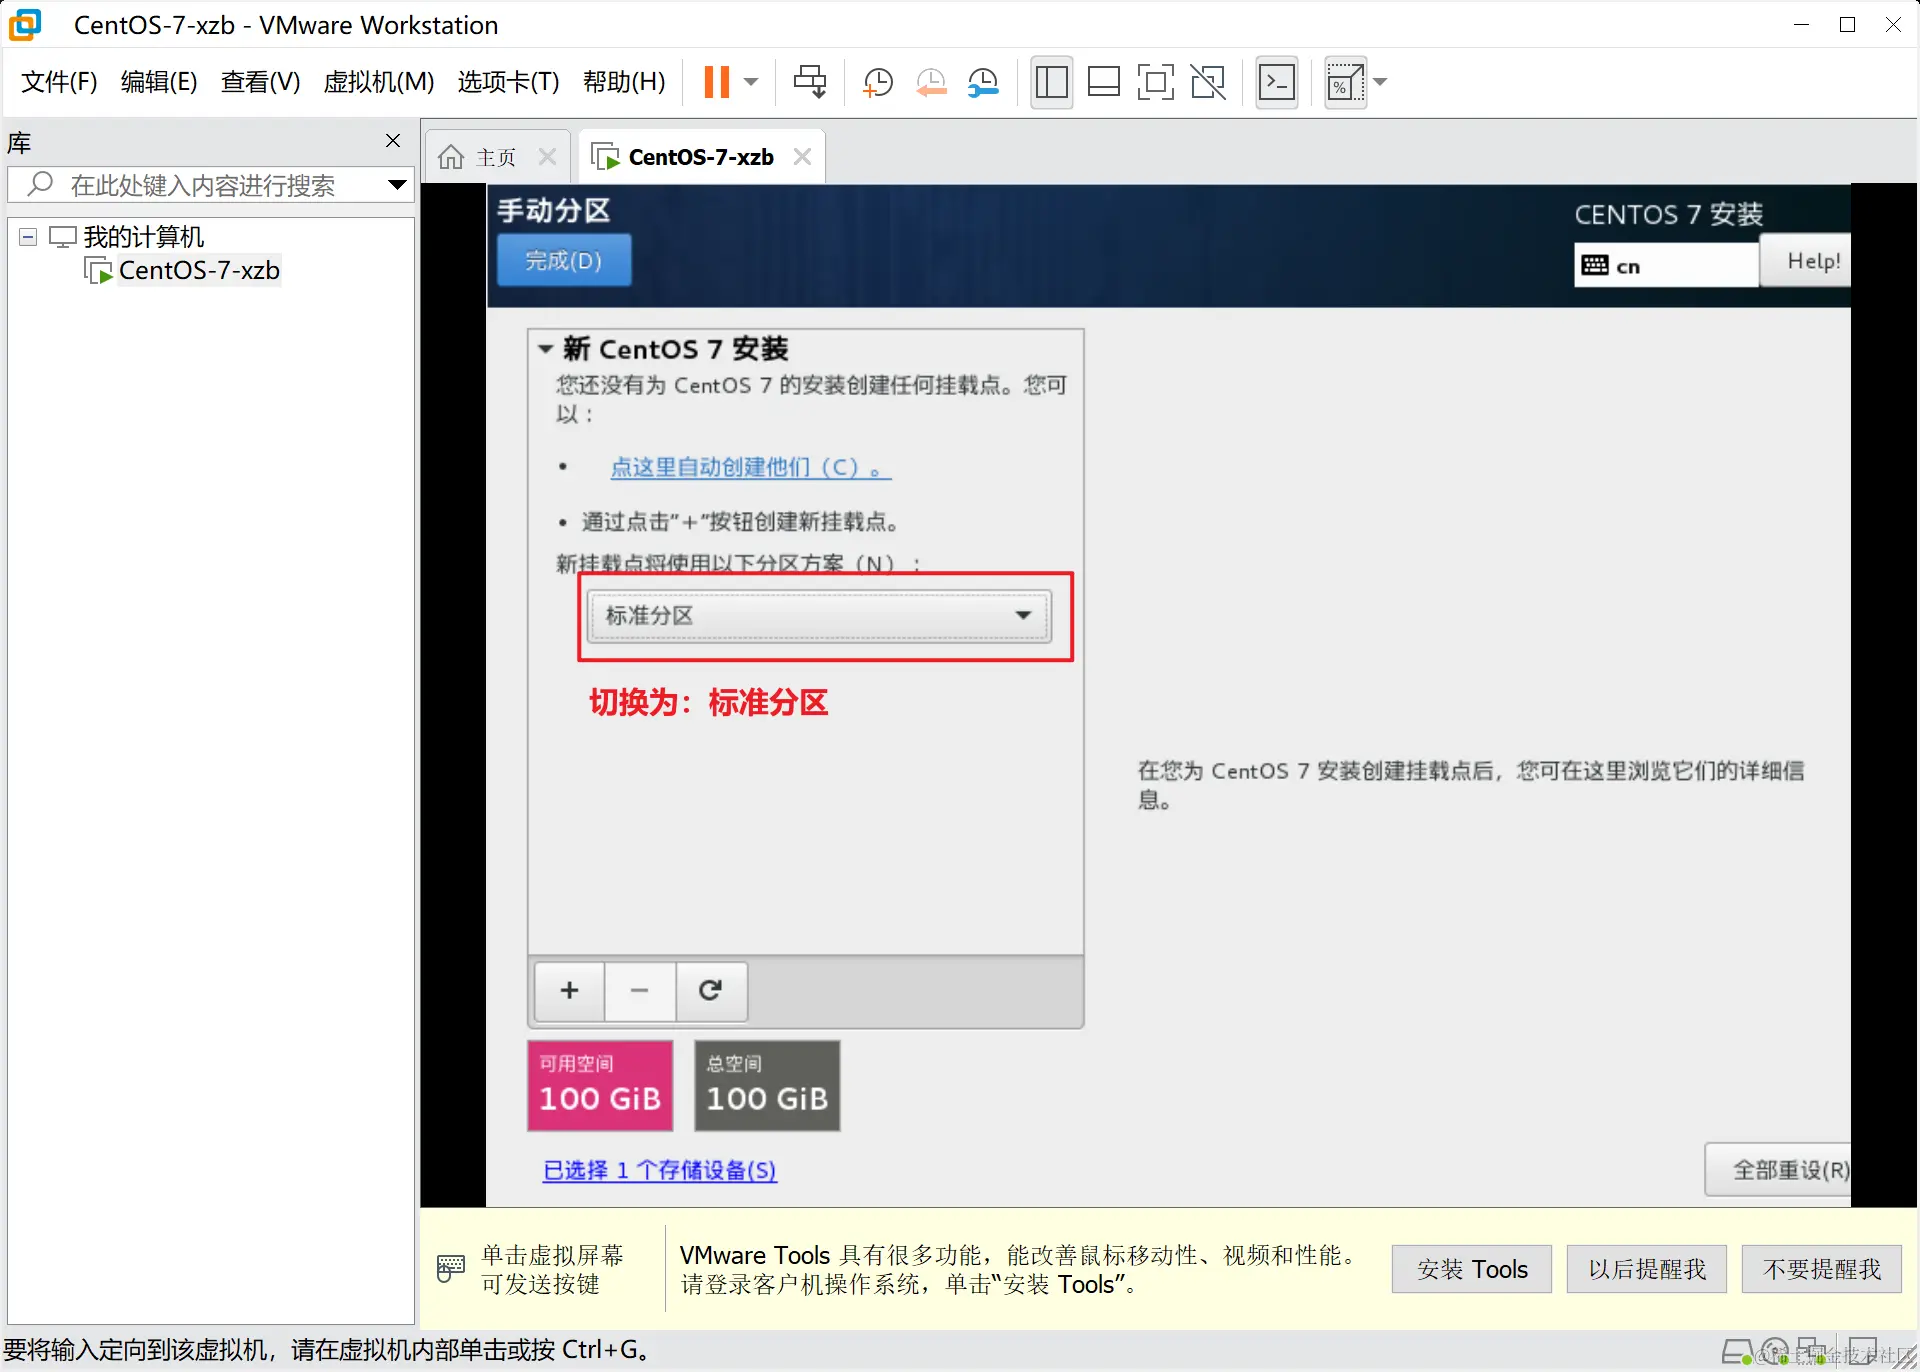Click the VMware Workstation title bar logo

(x=25, y=24)
